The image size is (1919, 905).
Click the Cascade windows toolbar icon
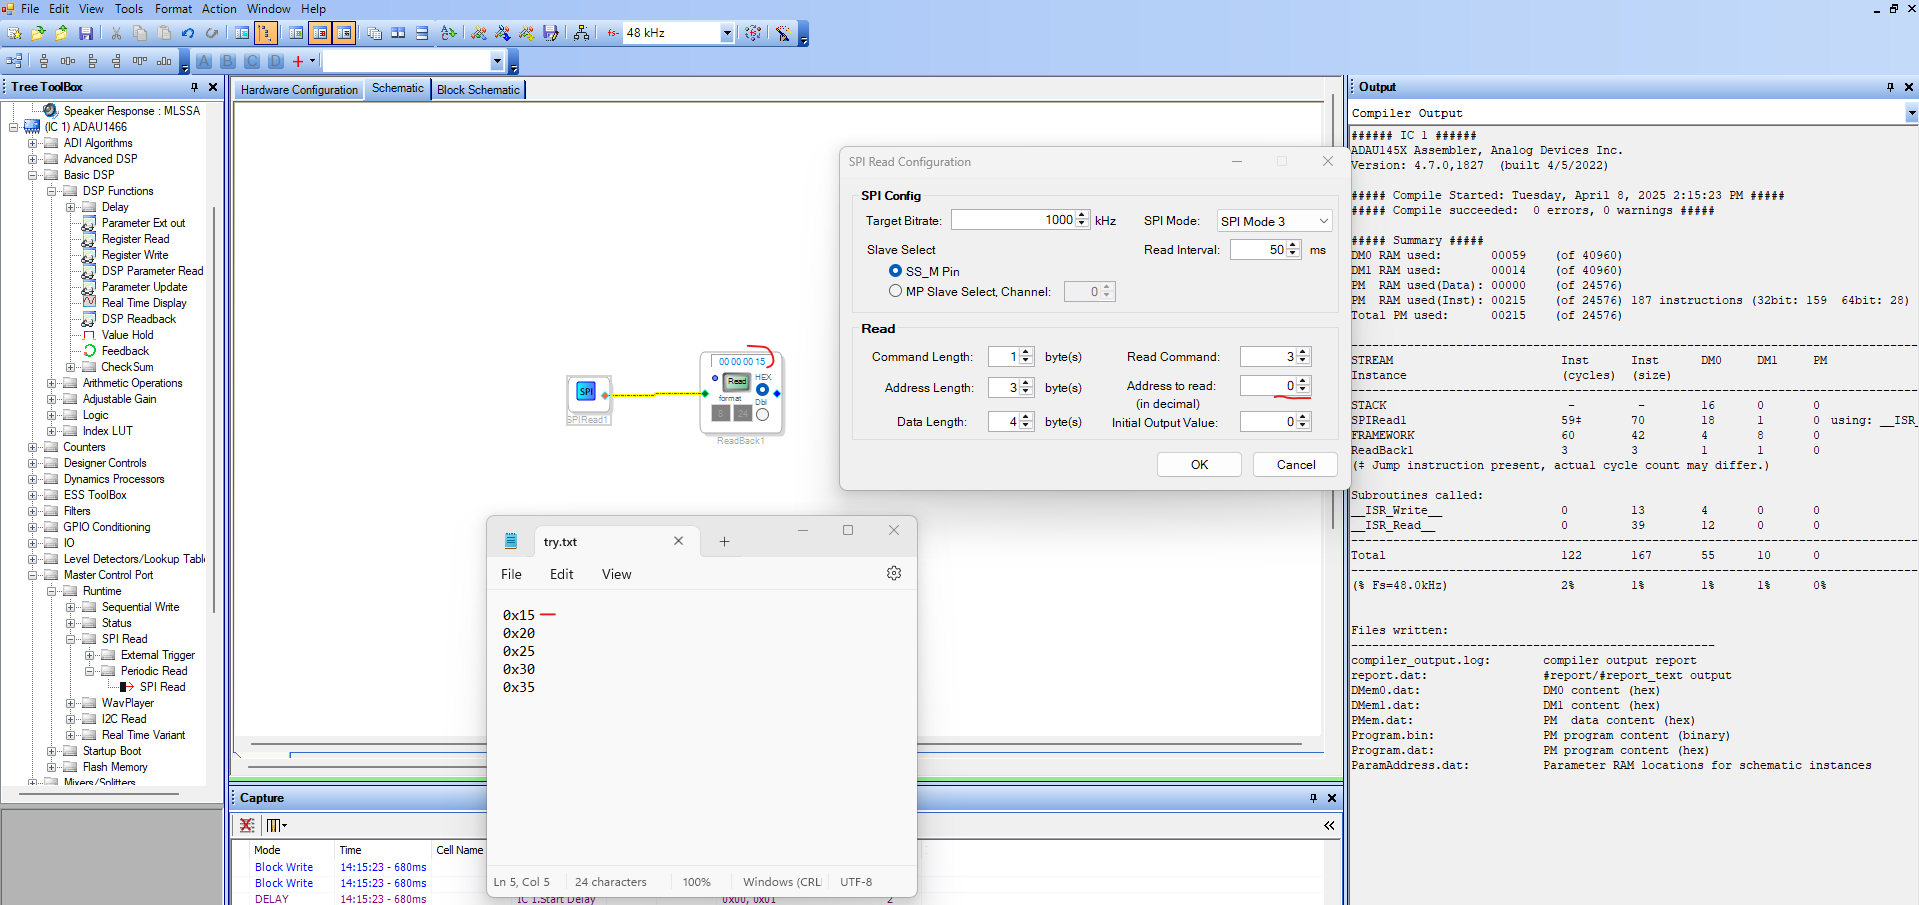(x=374, y=33)
